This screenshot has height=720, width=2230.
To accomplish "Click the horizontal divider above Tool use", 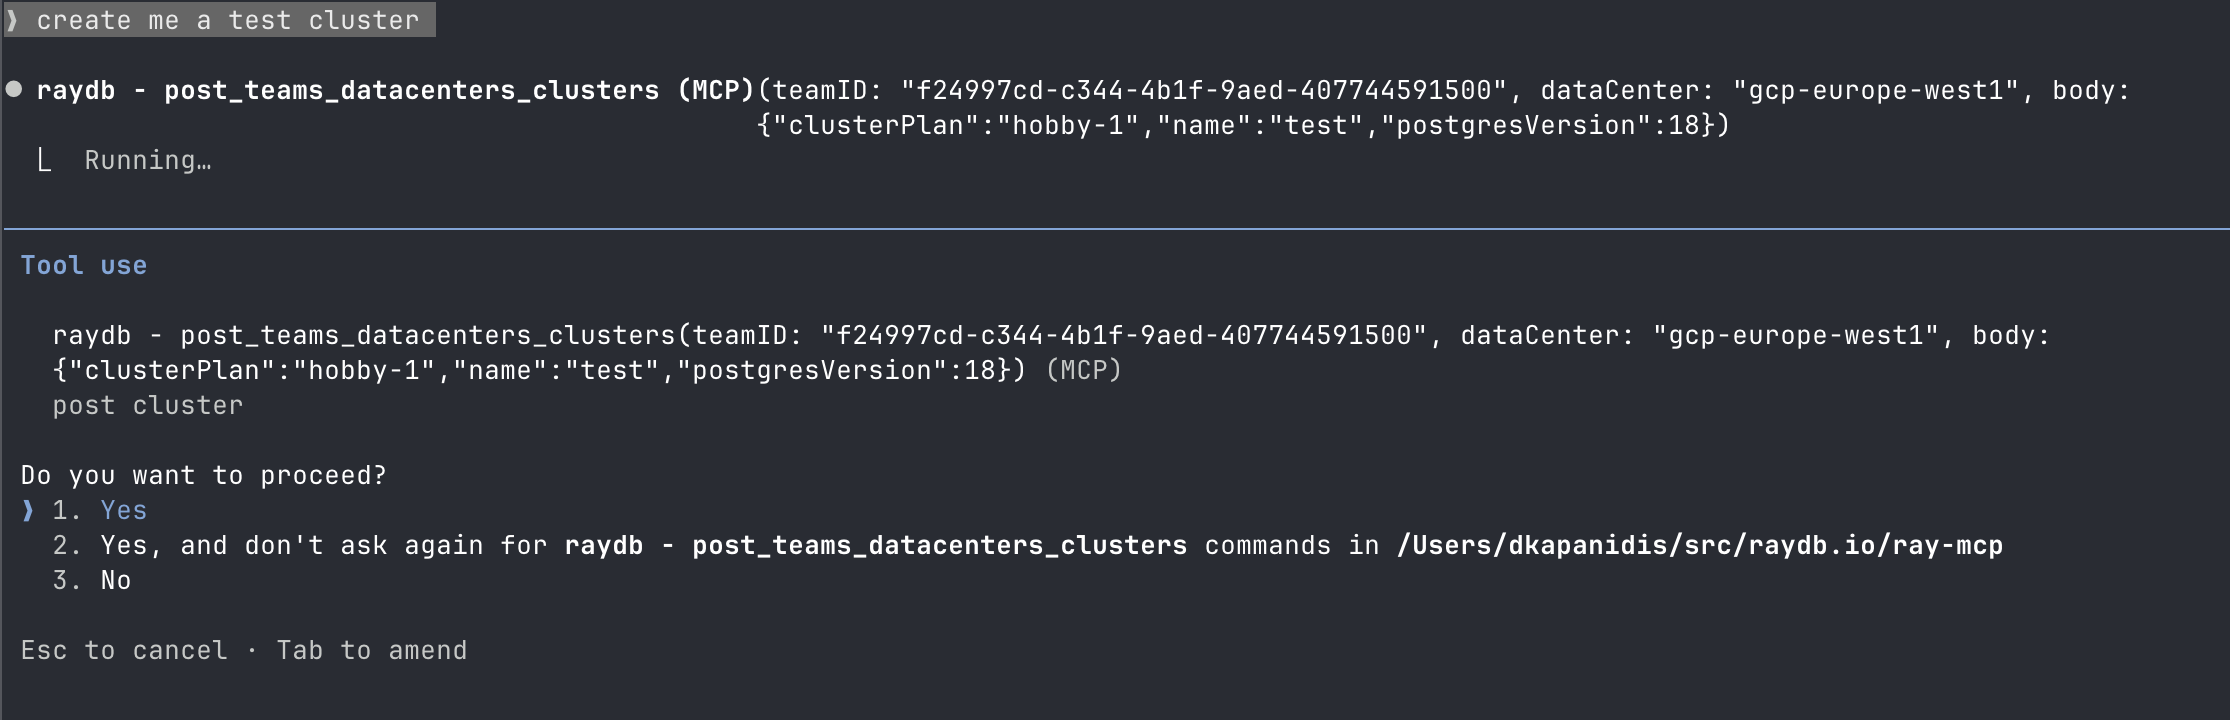I will click(x=1115, y=229).
